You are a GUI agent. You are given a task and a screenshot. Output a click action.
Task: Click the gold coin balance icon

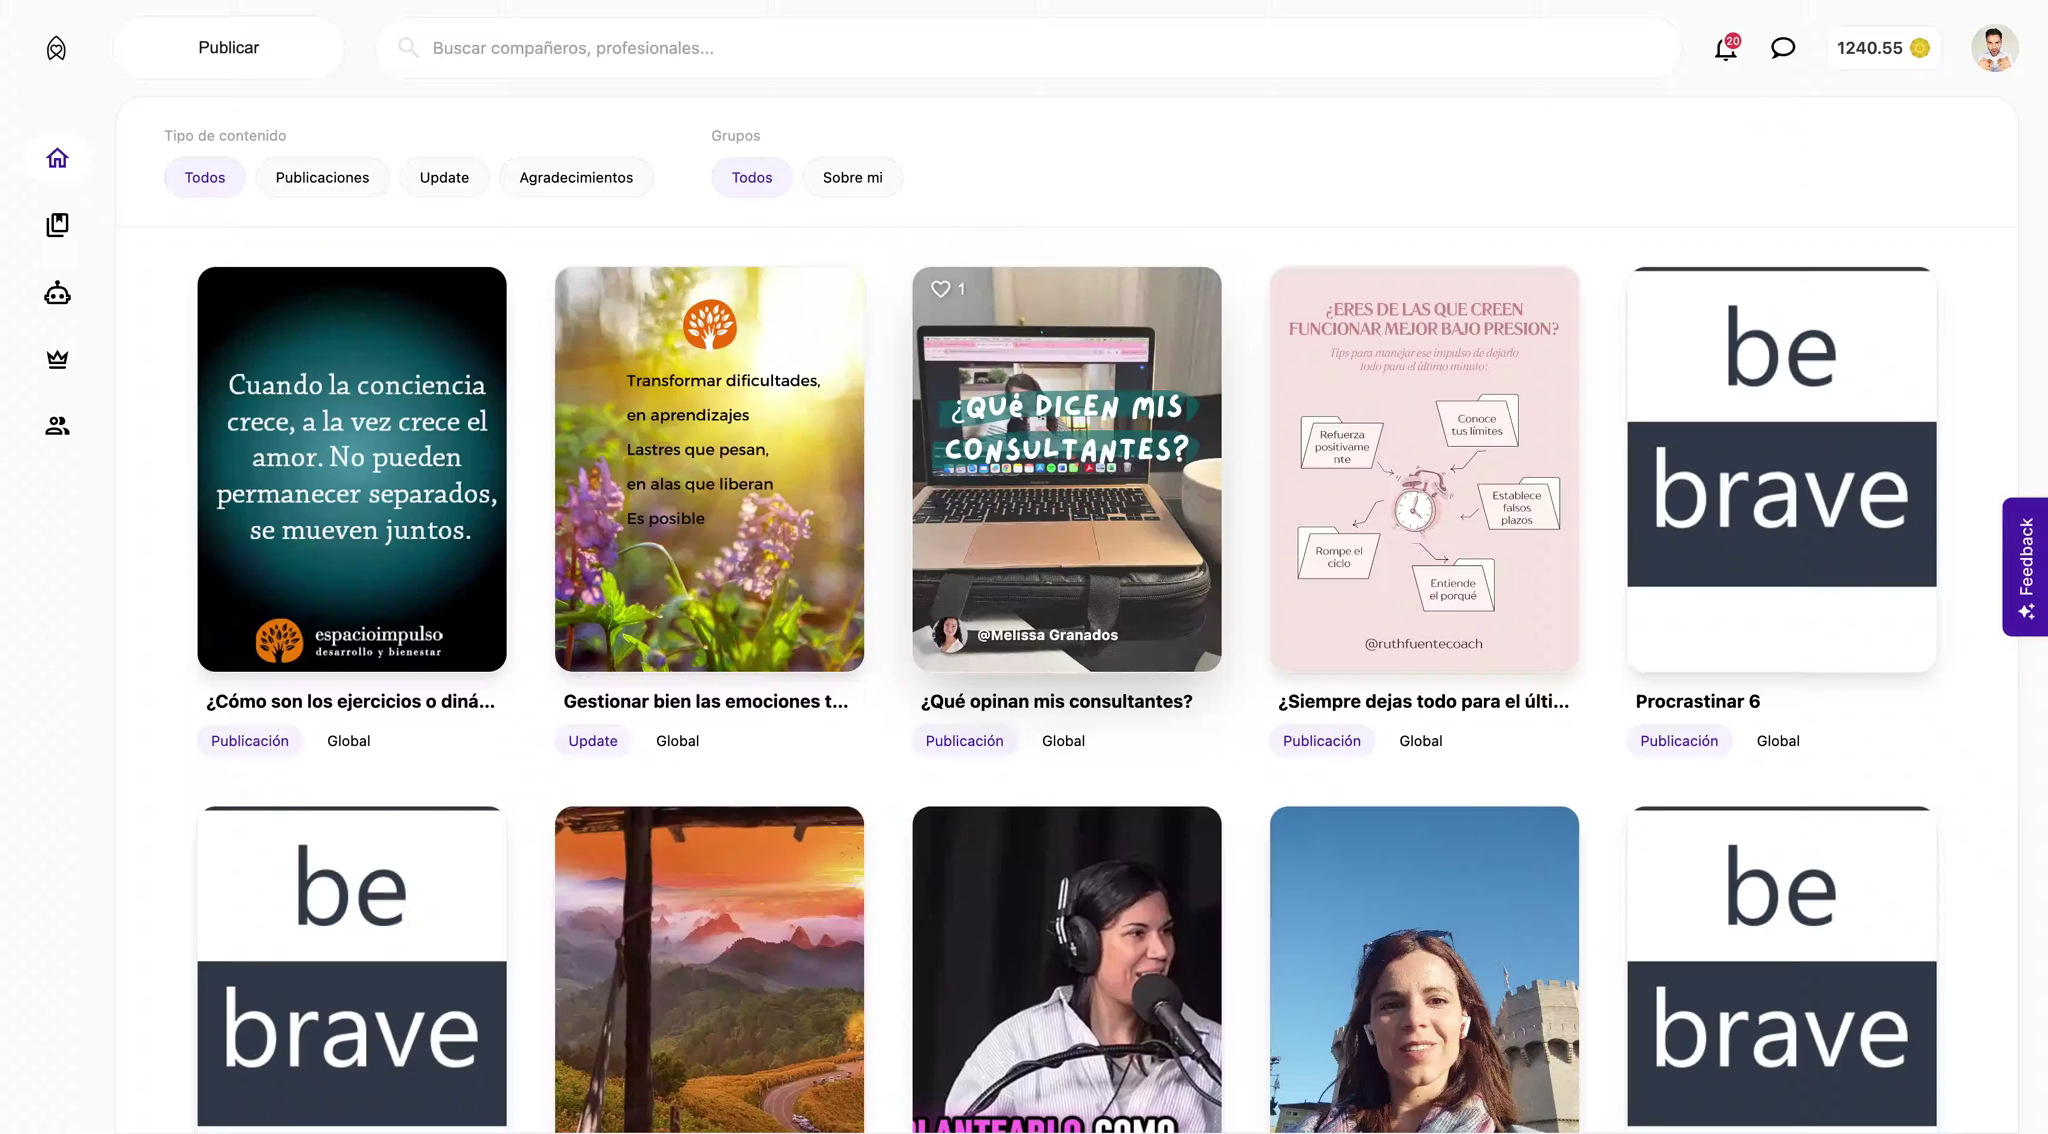(x=1919, y=48)
